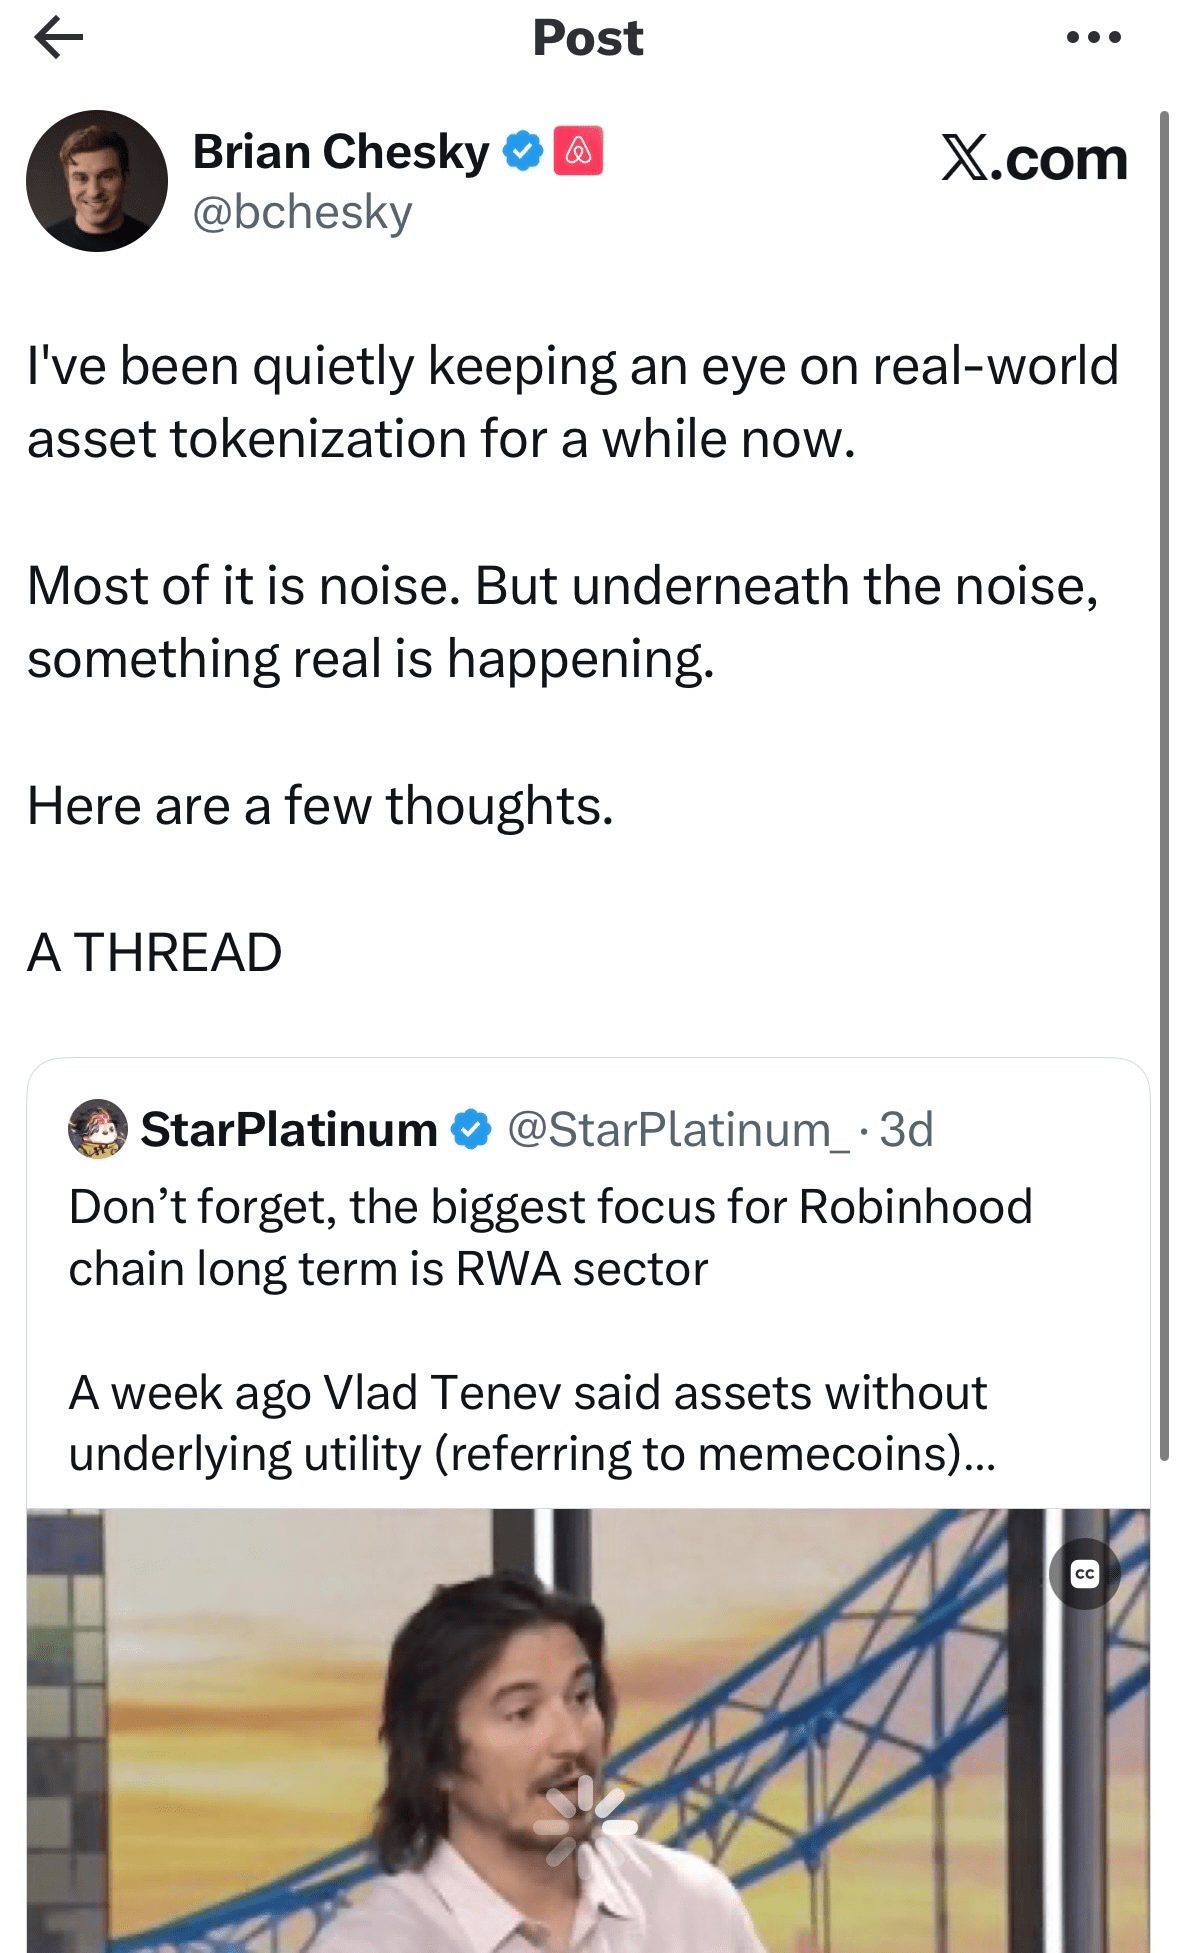Open the @bchesky handle link

click(302, 212)
